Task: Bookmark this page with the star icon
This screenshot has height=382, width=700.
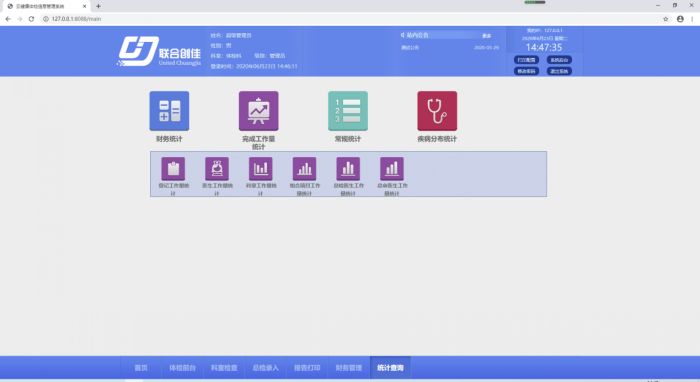Action: pos(666,19)
